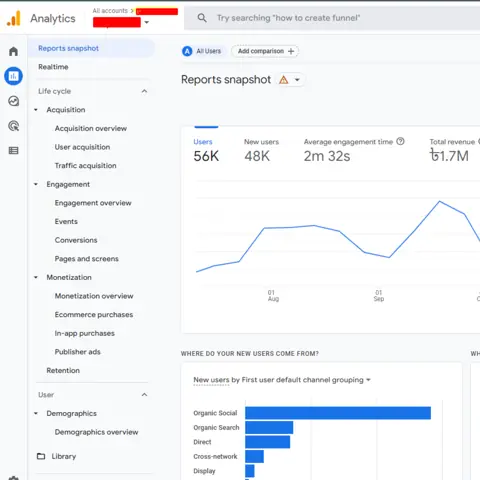480x480 pixels.
Task: Click the 01 Sep axis label
Action: (379, 296)
